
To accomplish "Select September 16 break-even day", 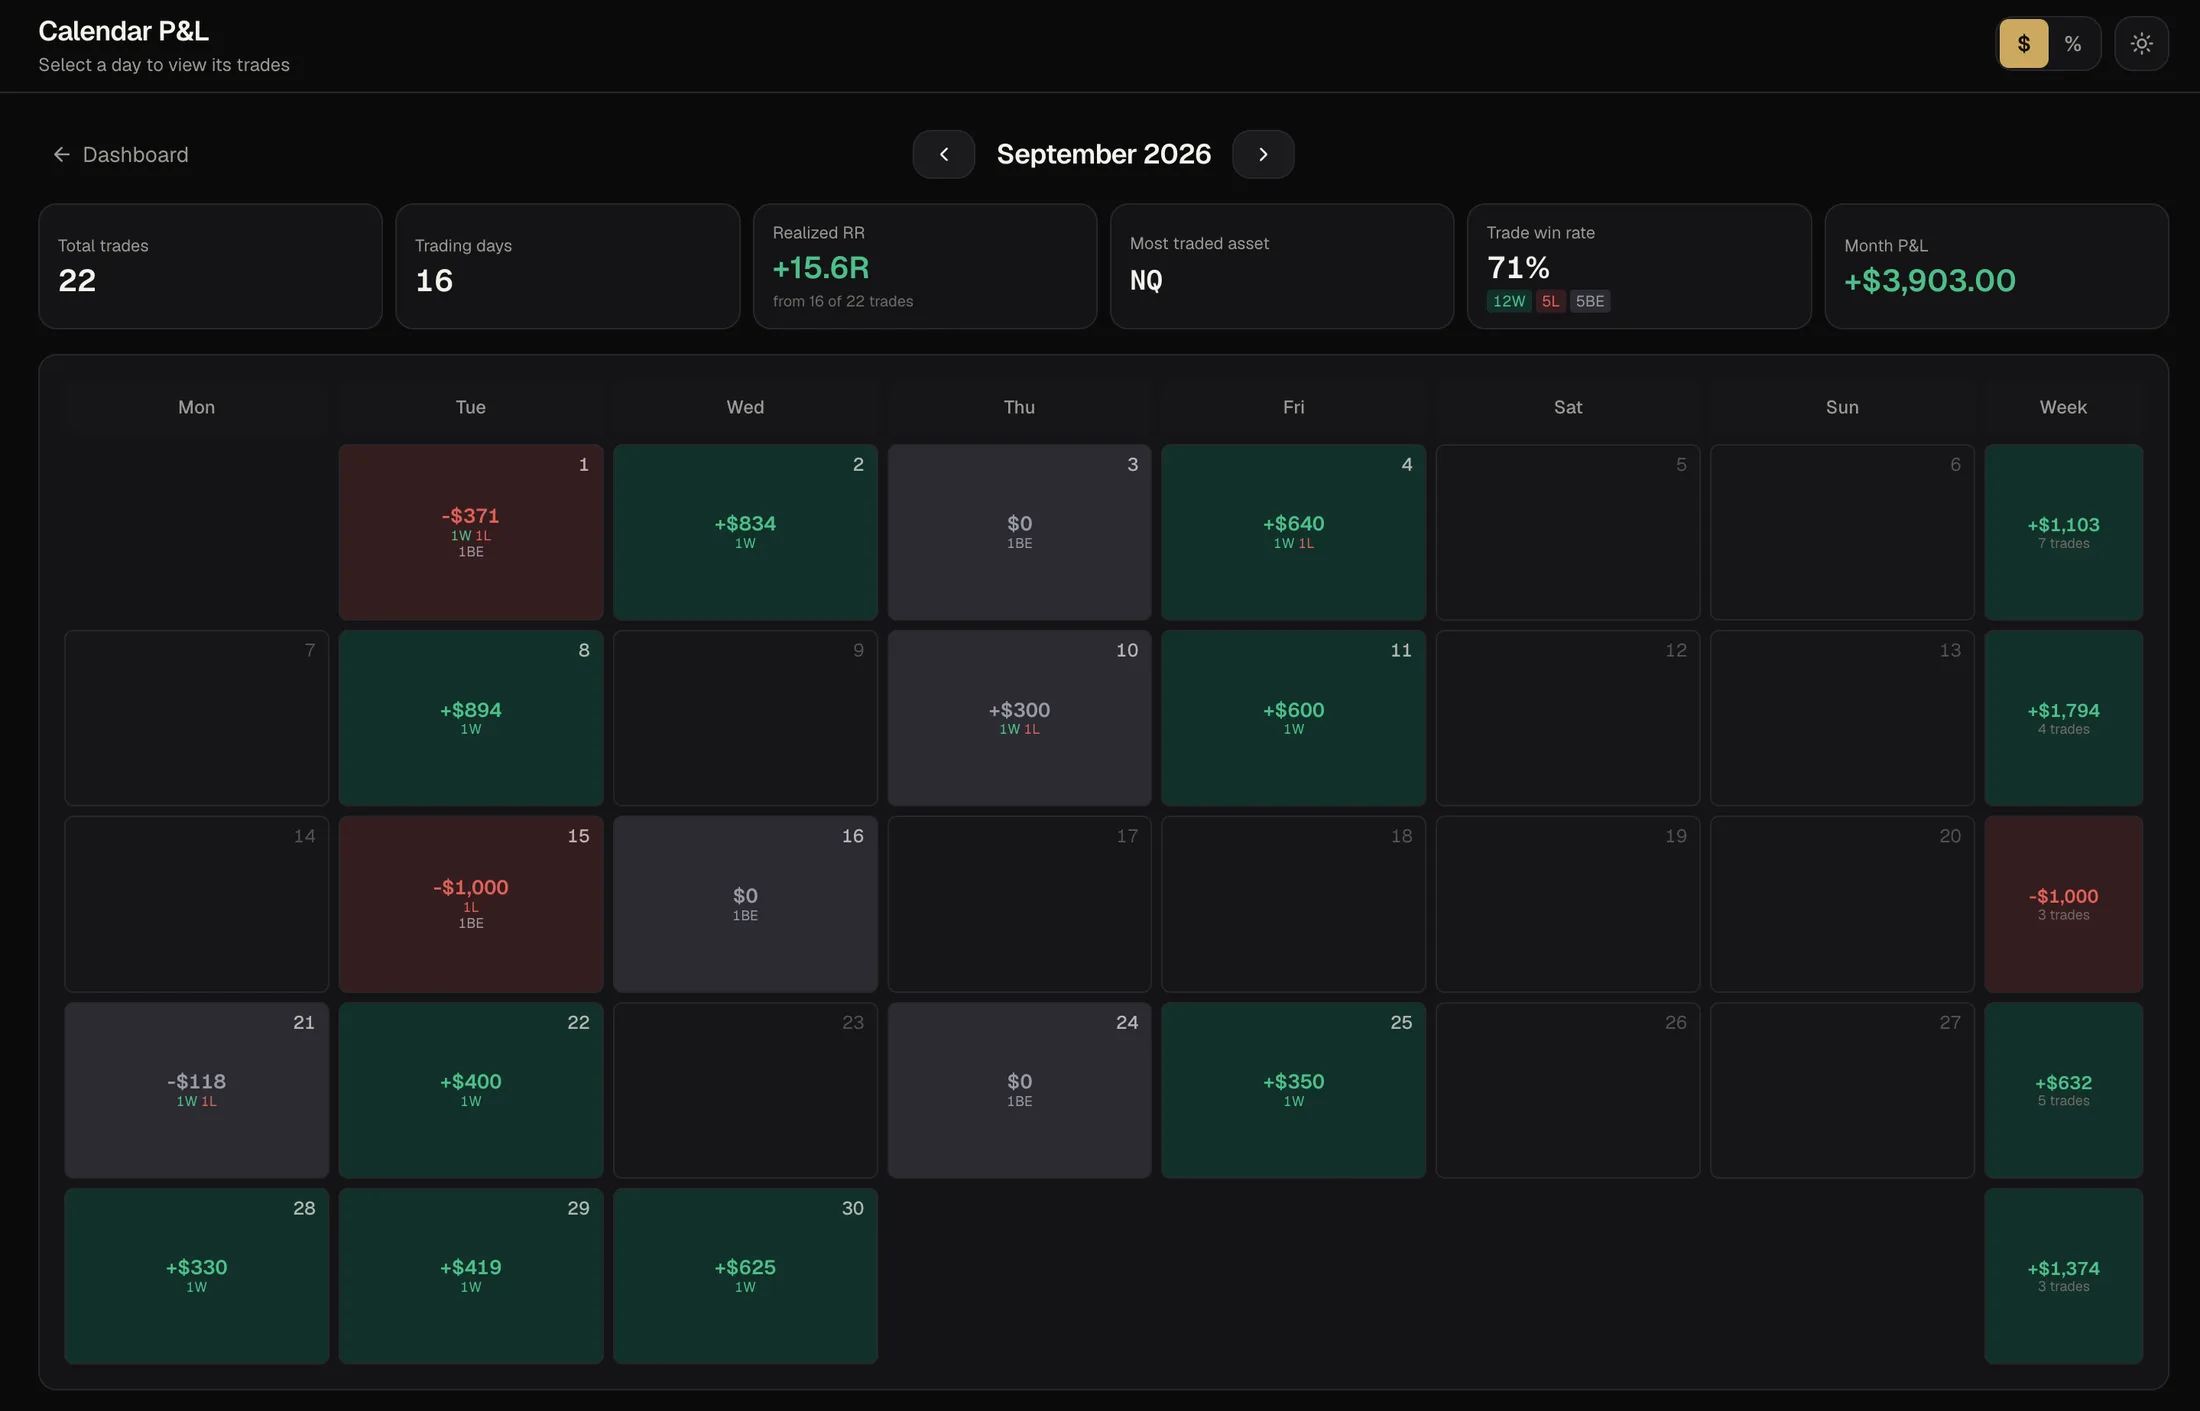I will pos(745,904).
